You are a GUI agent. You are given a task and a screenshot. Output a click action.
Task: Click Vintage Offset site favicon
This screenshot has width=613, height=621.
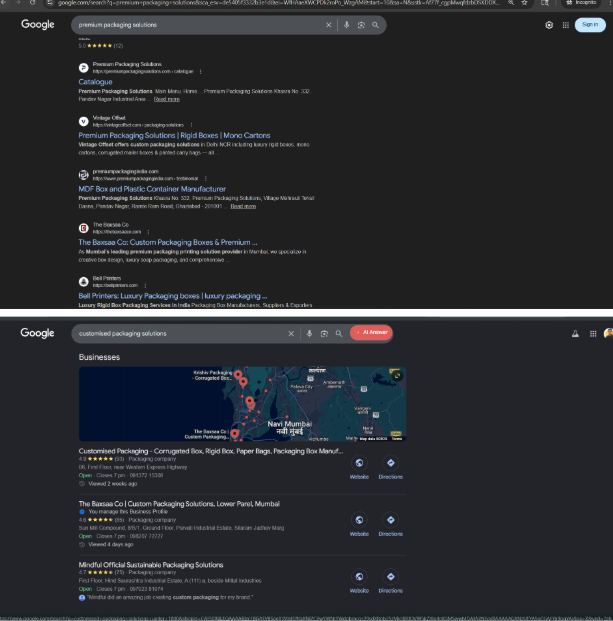coord(84,121)
